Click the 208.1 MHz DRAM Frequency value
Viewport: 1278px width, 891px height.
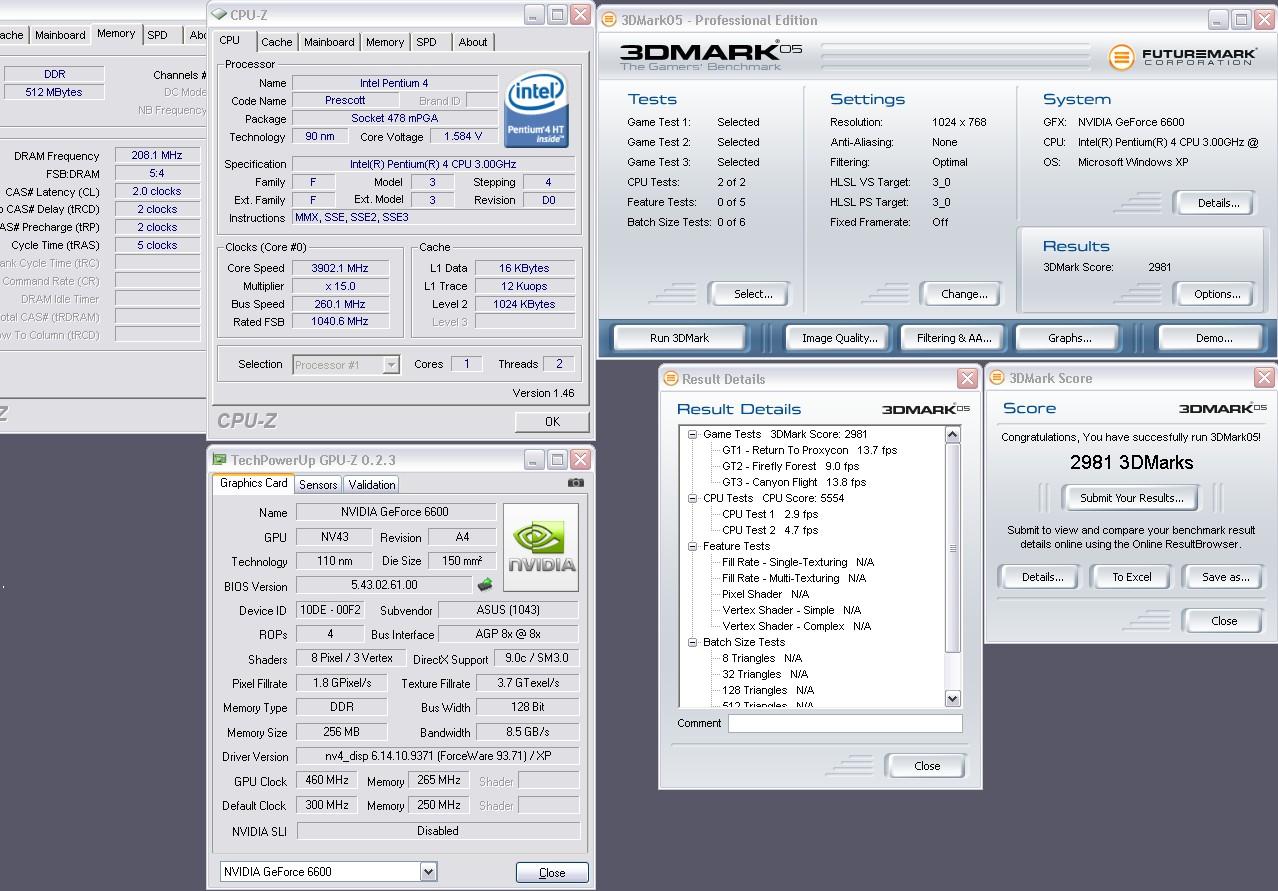157,155
